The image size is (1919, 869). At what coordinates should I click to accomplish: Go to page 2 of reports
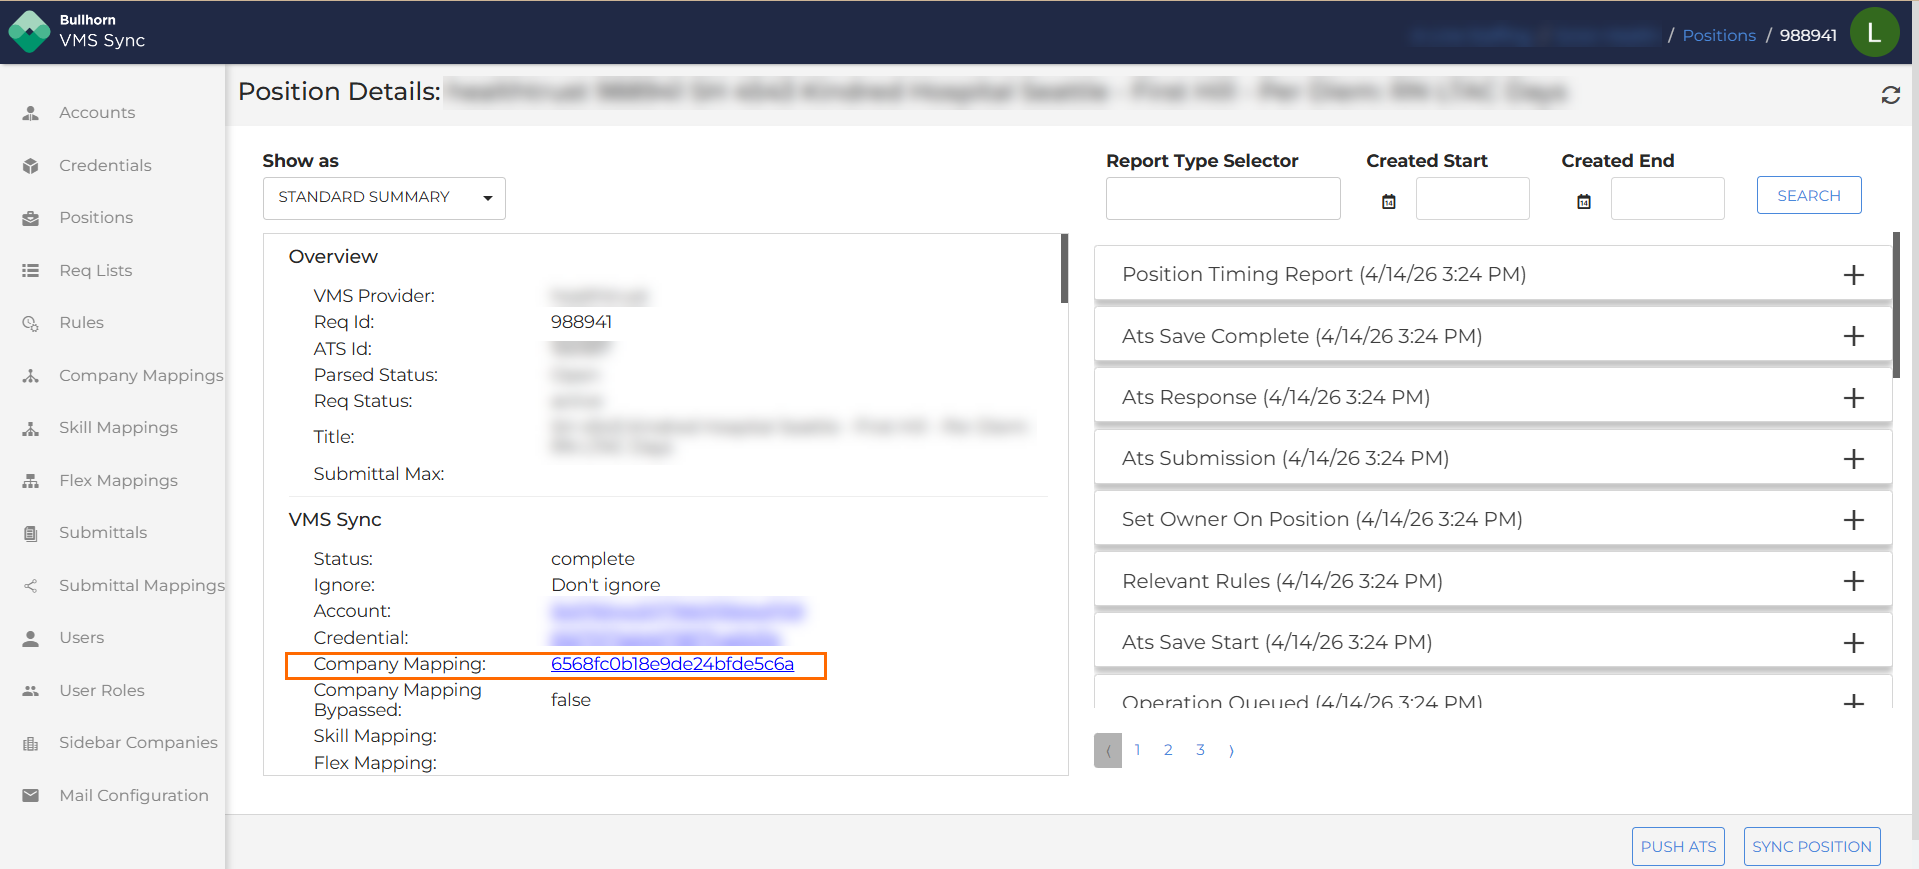pos(1168,750)
